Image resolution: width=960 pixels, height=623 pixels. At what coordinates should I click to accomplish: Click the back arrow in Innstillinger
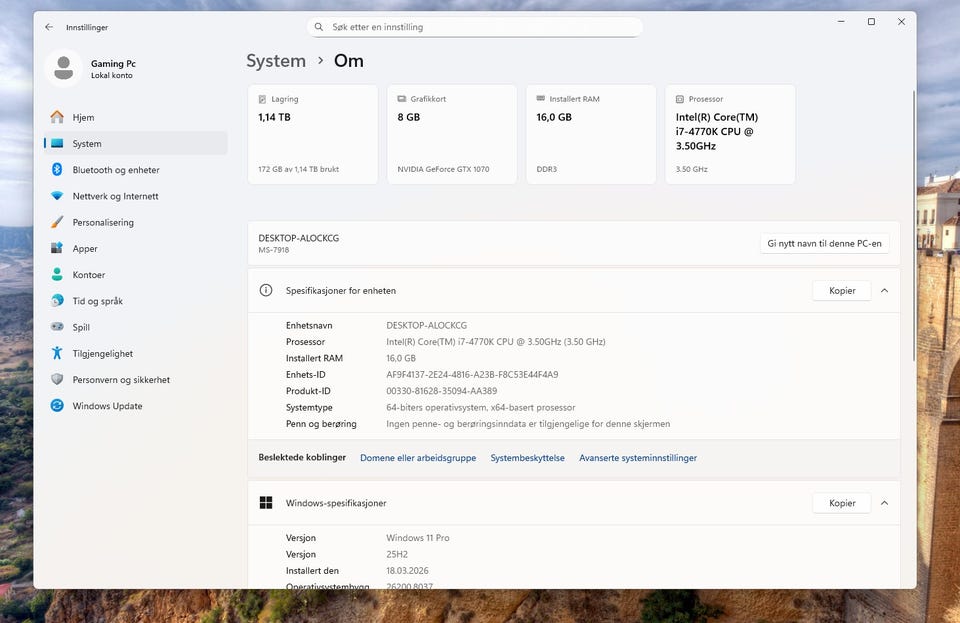[49, 27]
